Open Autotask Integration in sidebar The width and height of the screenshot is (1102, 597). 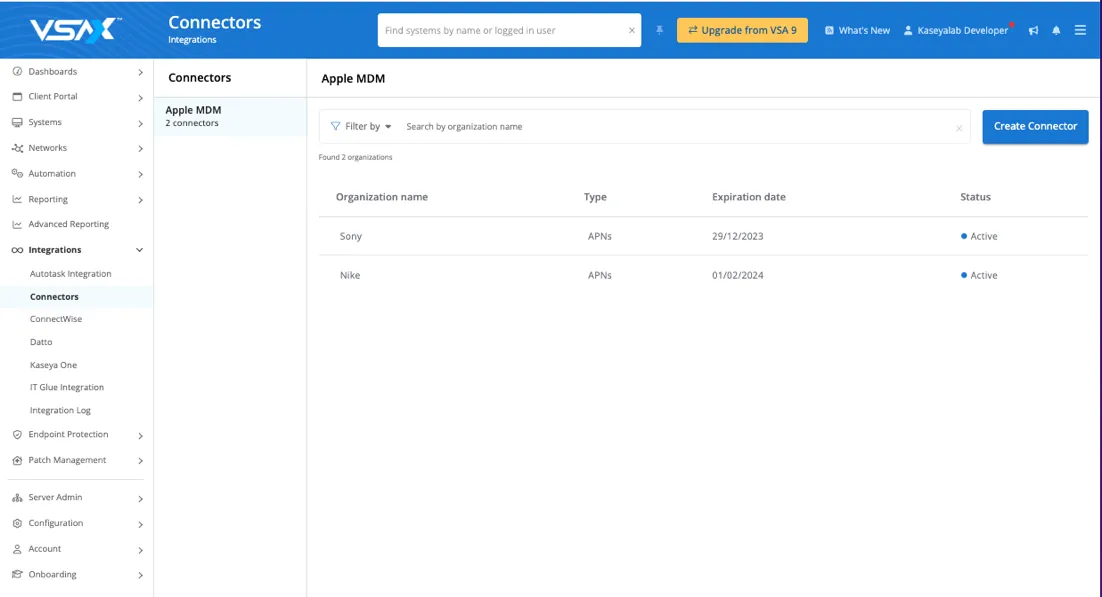click(70, 273)
